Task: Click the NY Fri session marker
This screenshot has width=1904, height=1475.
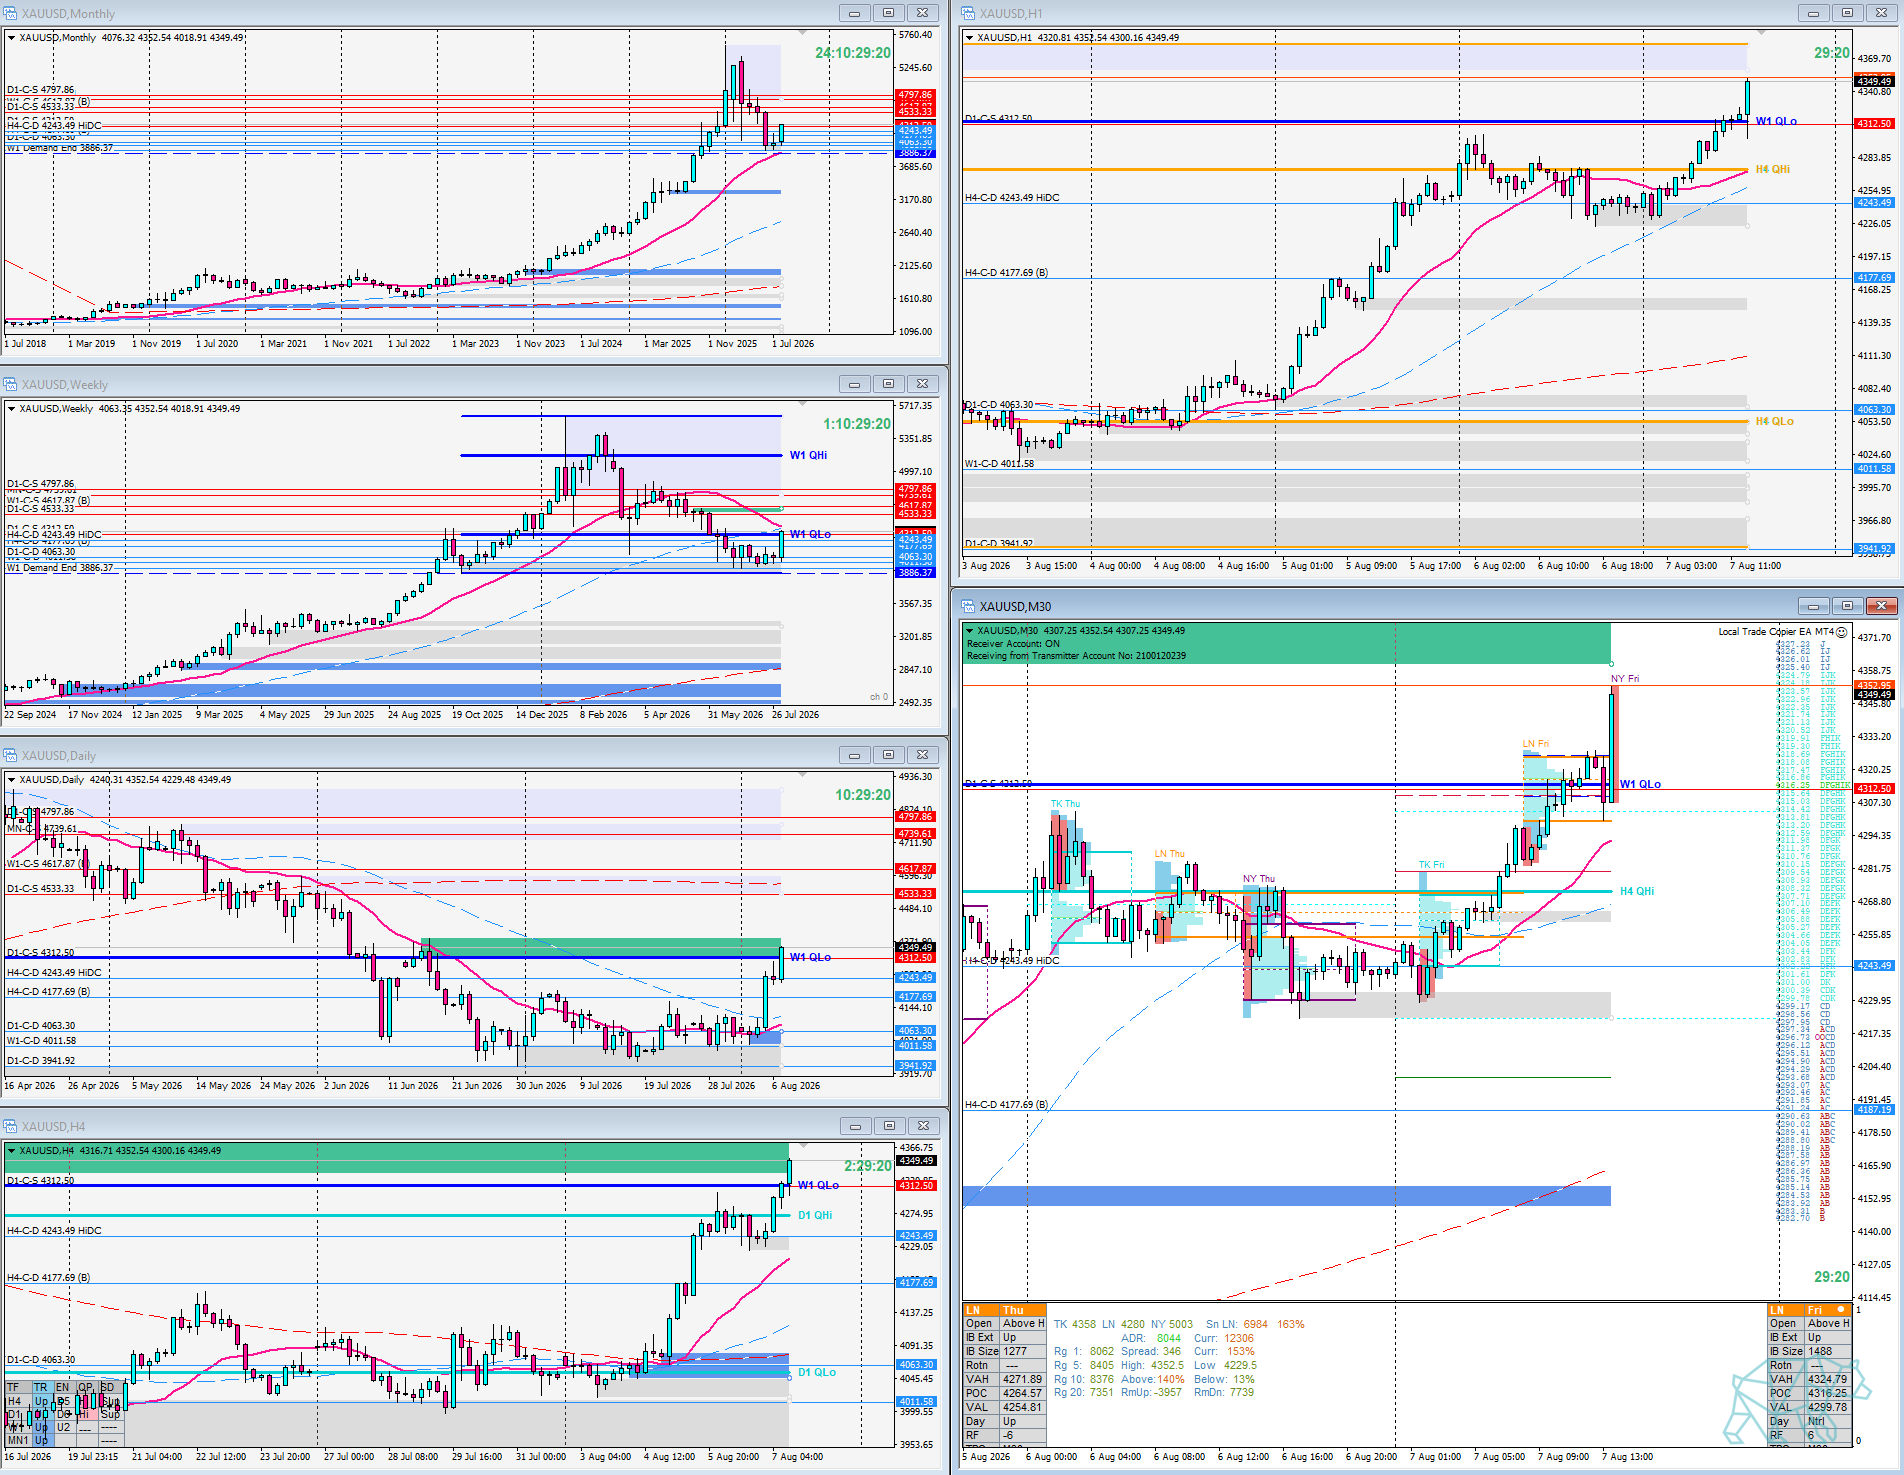Action: 1625,679
